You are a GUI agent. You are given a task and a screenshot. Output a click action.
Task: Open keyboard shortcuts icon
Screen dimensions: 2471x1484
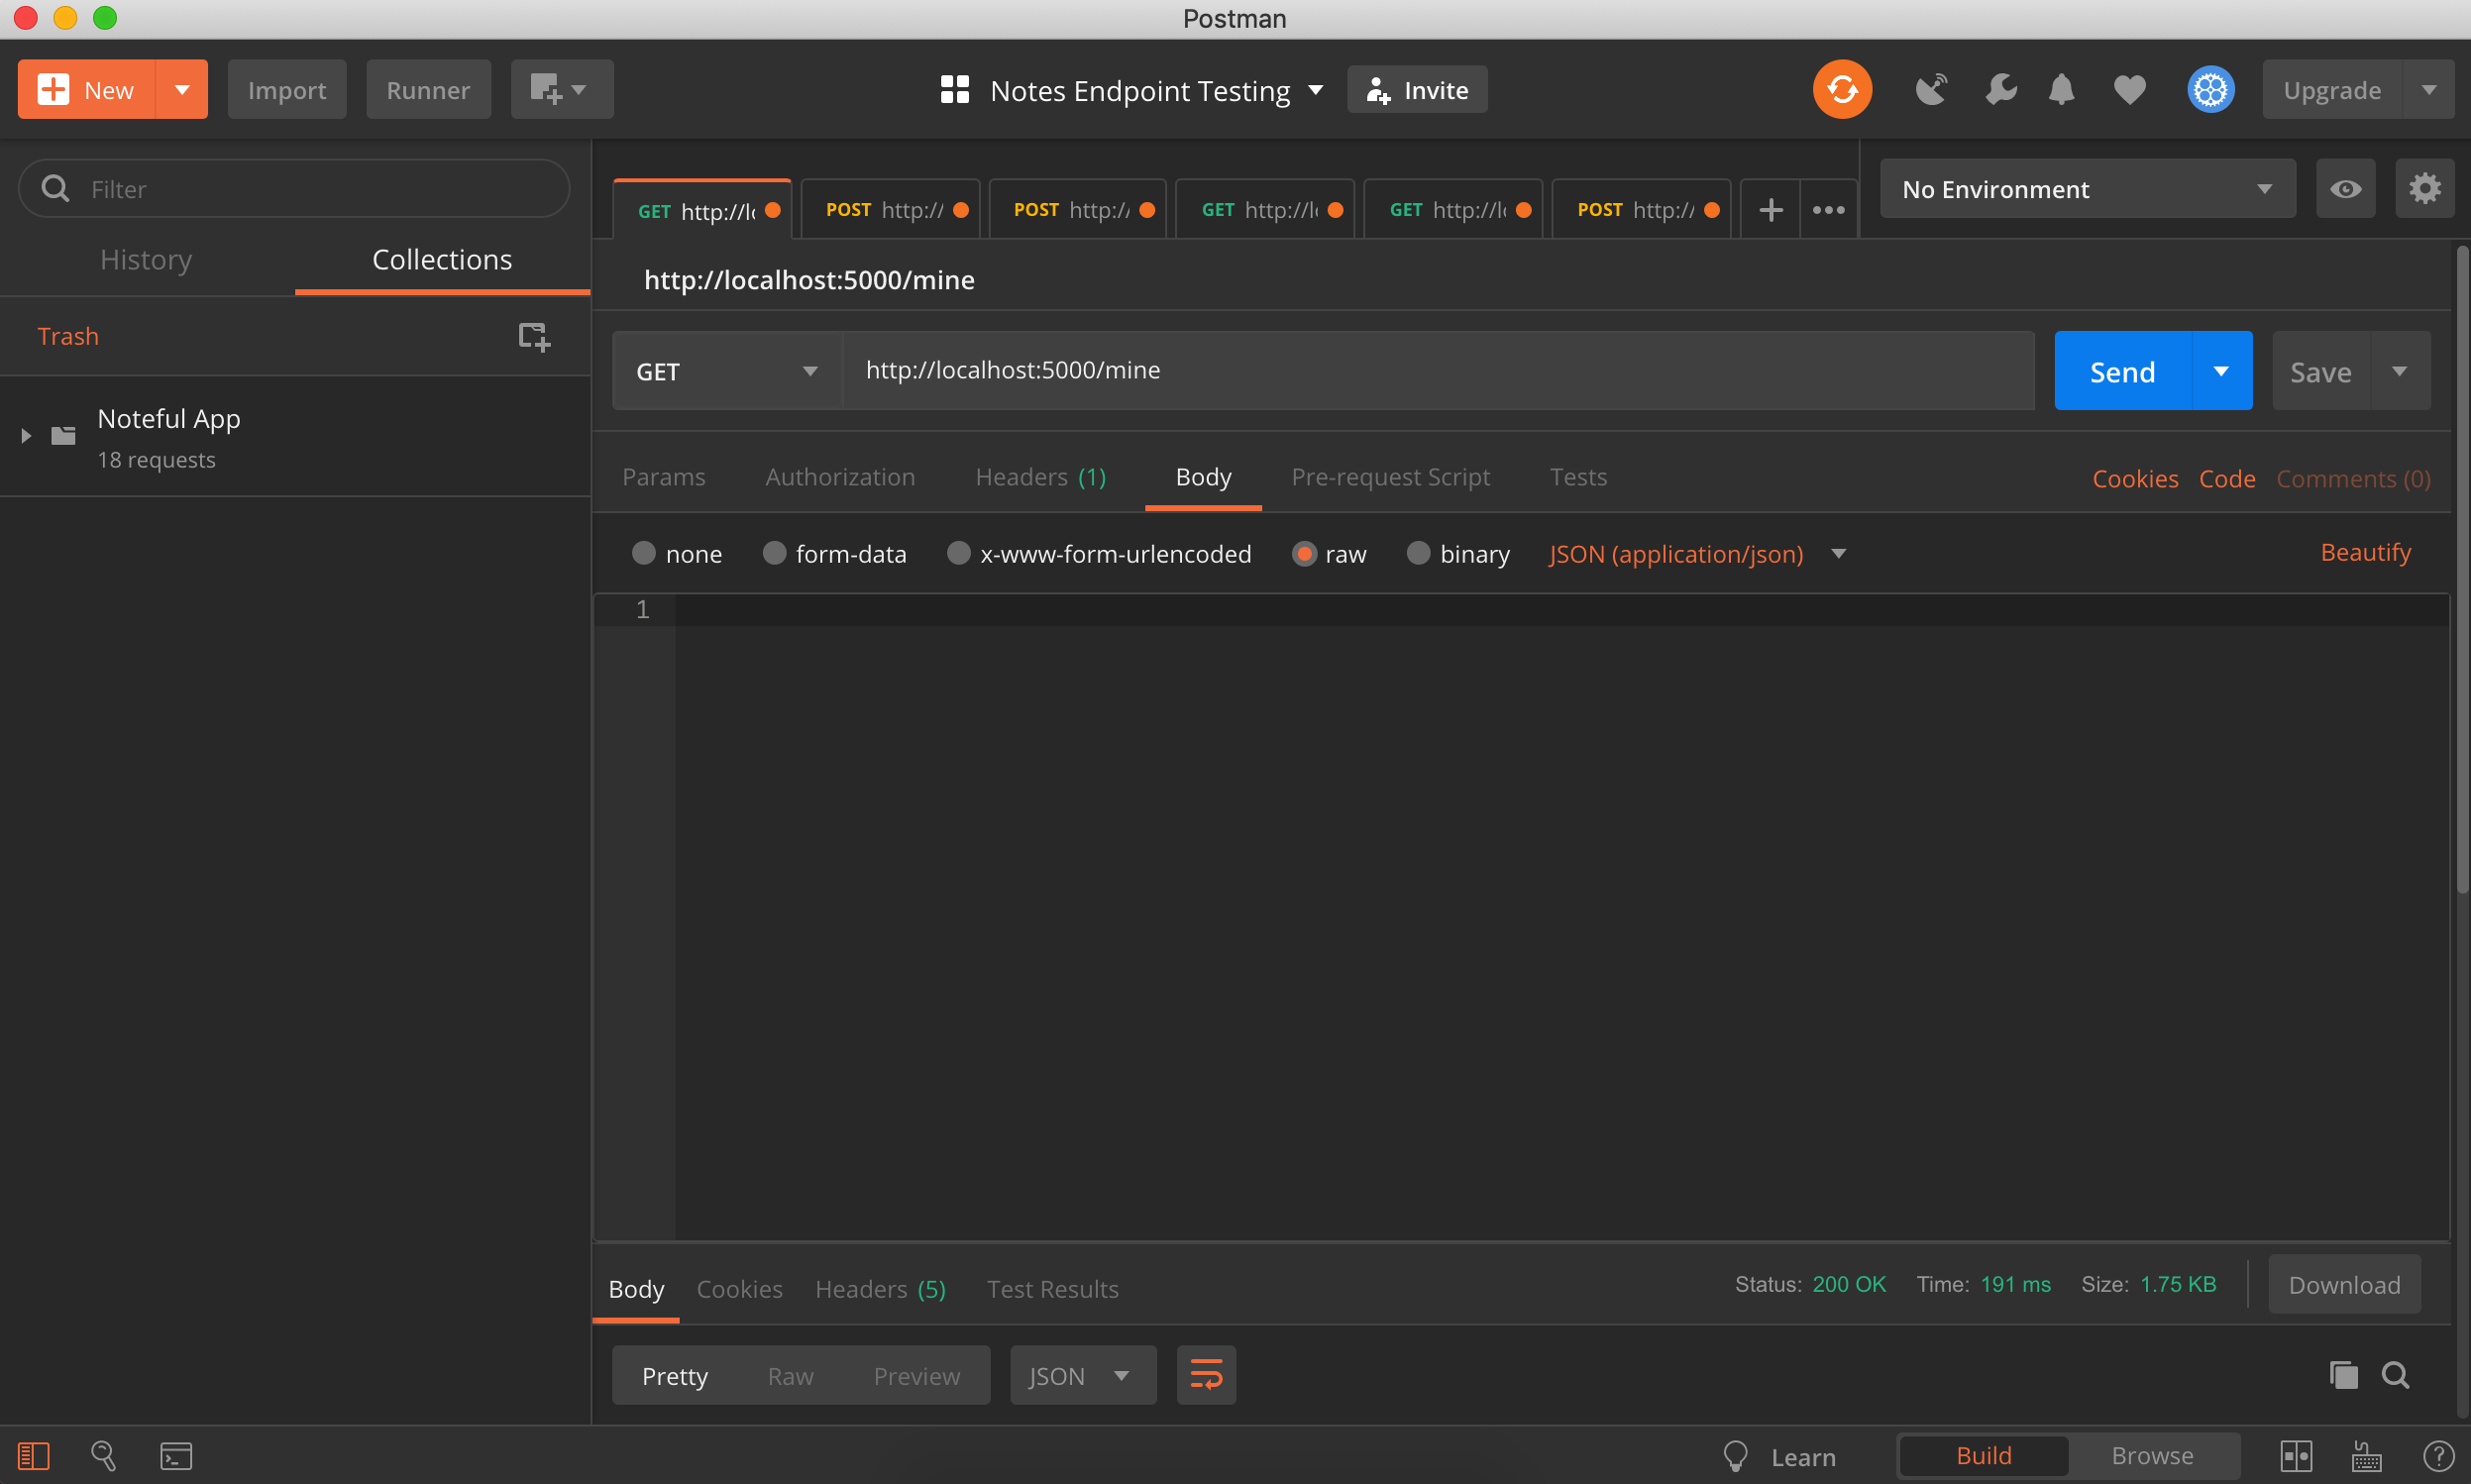(2366, 1455)
